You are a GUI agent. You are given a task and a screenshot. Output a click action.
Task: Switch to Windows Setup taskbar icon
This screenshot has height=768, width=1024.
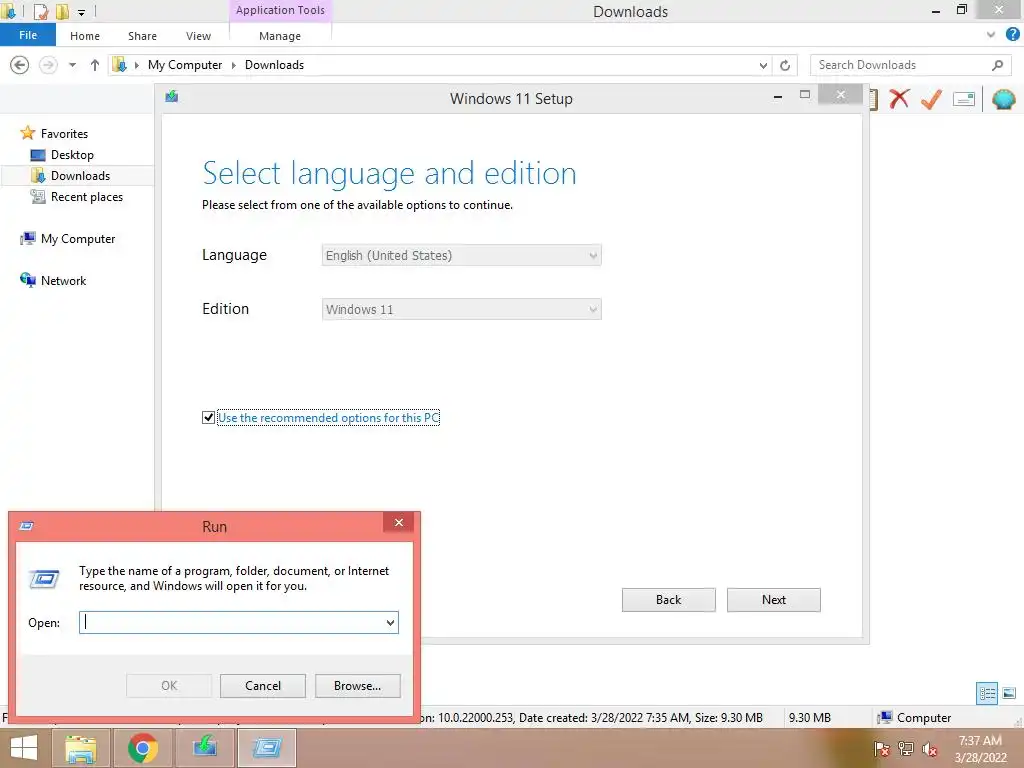(204, 748)
